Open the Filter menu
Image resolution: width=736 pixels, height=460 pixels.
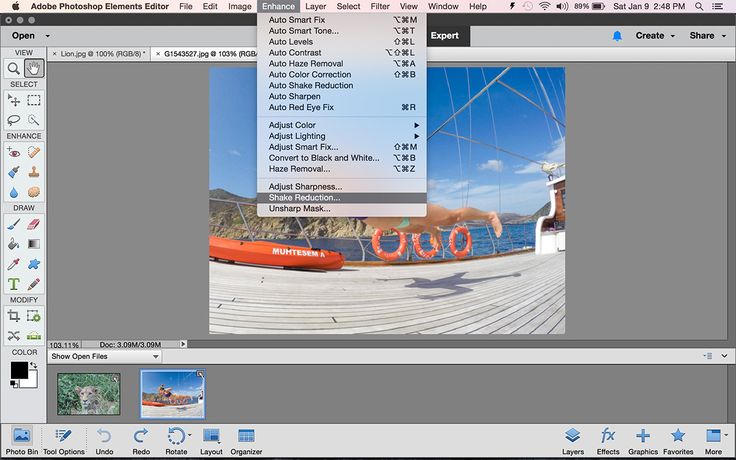click(380, 6)
